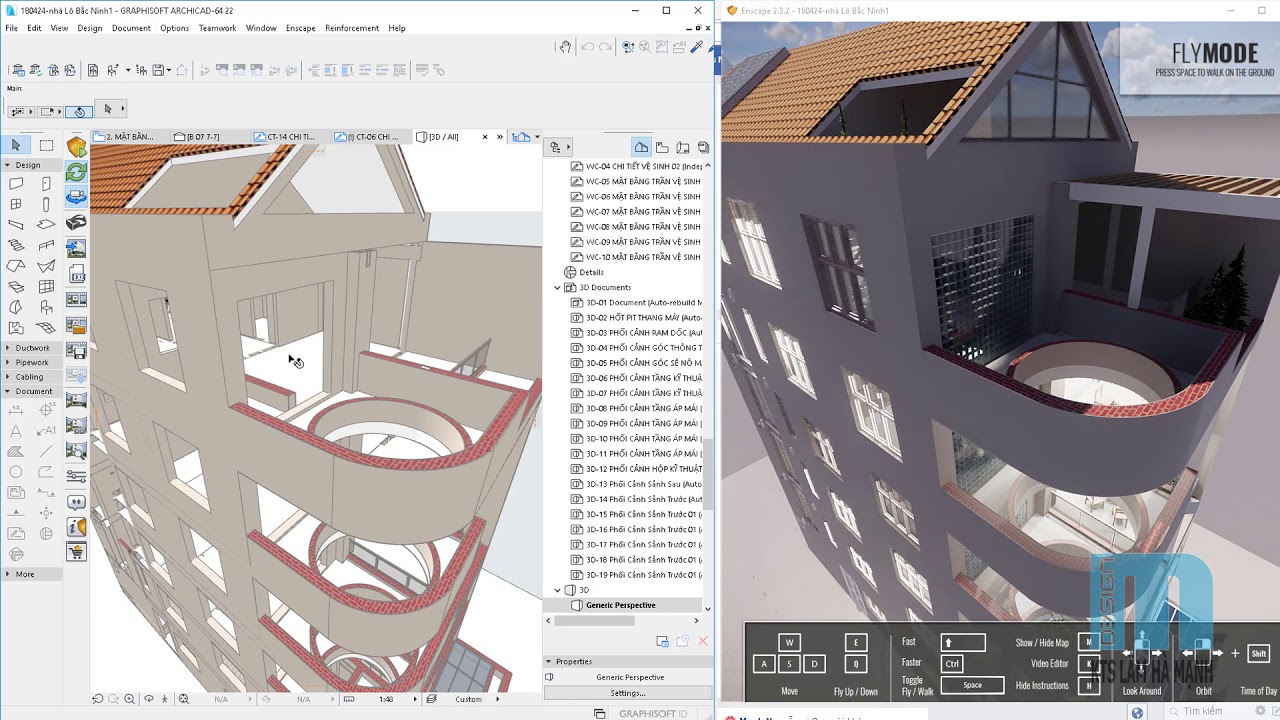Image resolution: width=1280 pixels, height=720 pixels.
Task: Select WC-07 MẶT BẰNG TRẦN VỆ SINH item
Action: click(642, 211)
